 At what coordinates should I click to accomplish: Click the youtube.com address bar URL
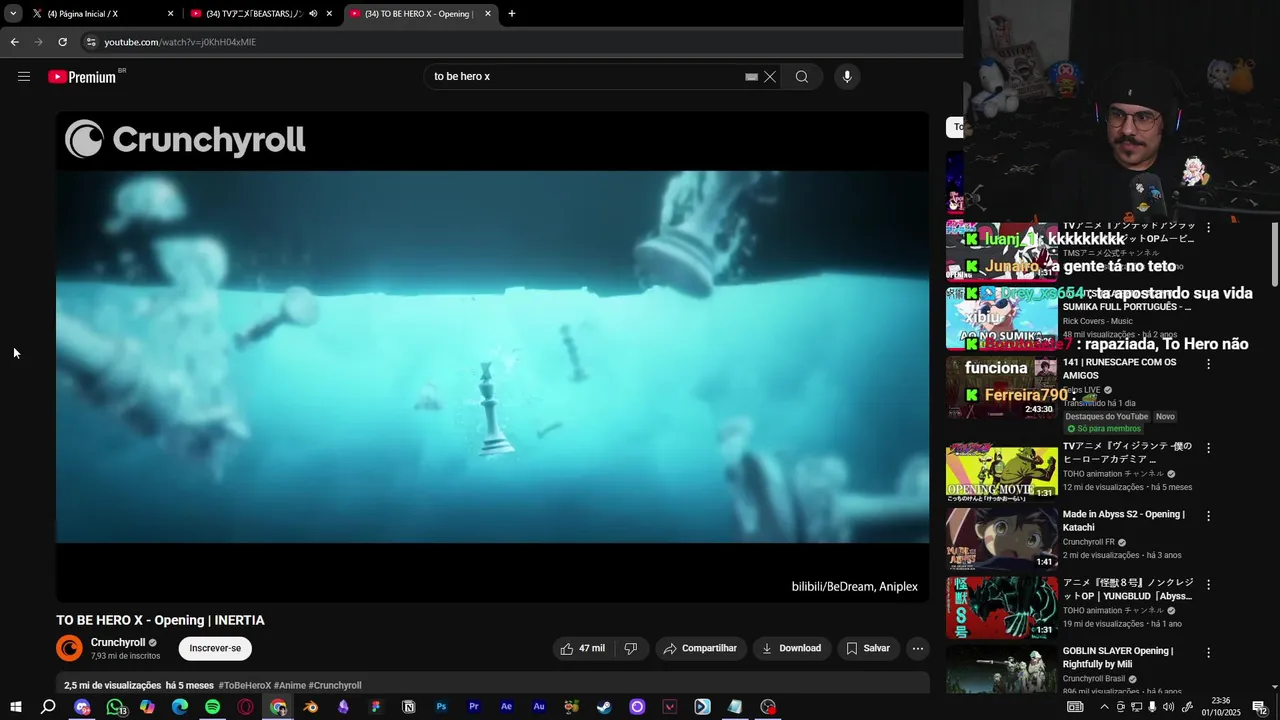point(180,42)
